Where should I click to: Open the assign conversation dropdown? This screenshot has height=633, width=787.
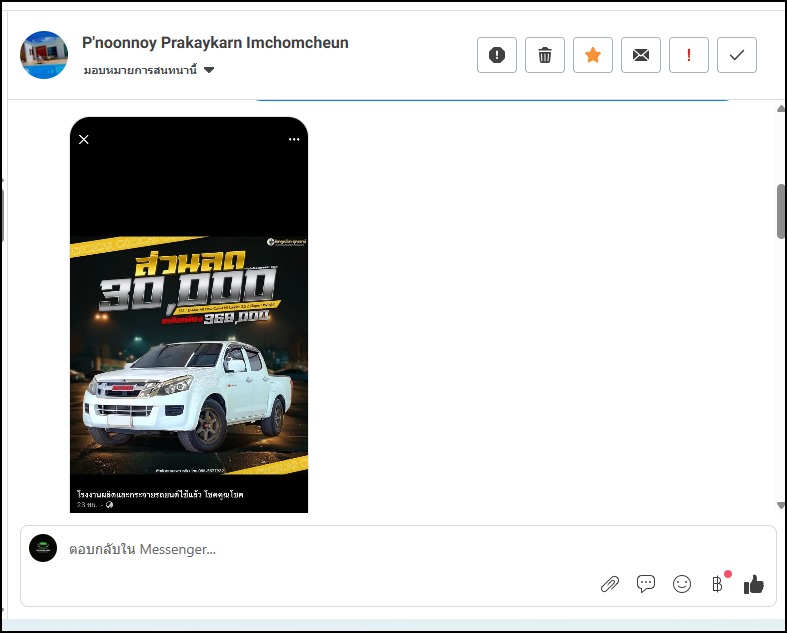pyautogui.click(x=149, y=70)
